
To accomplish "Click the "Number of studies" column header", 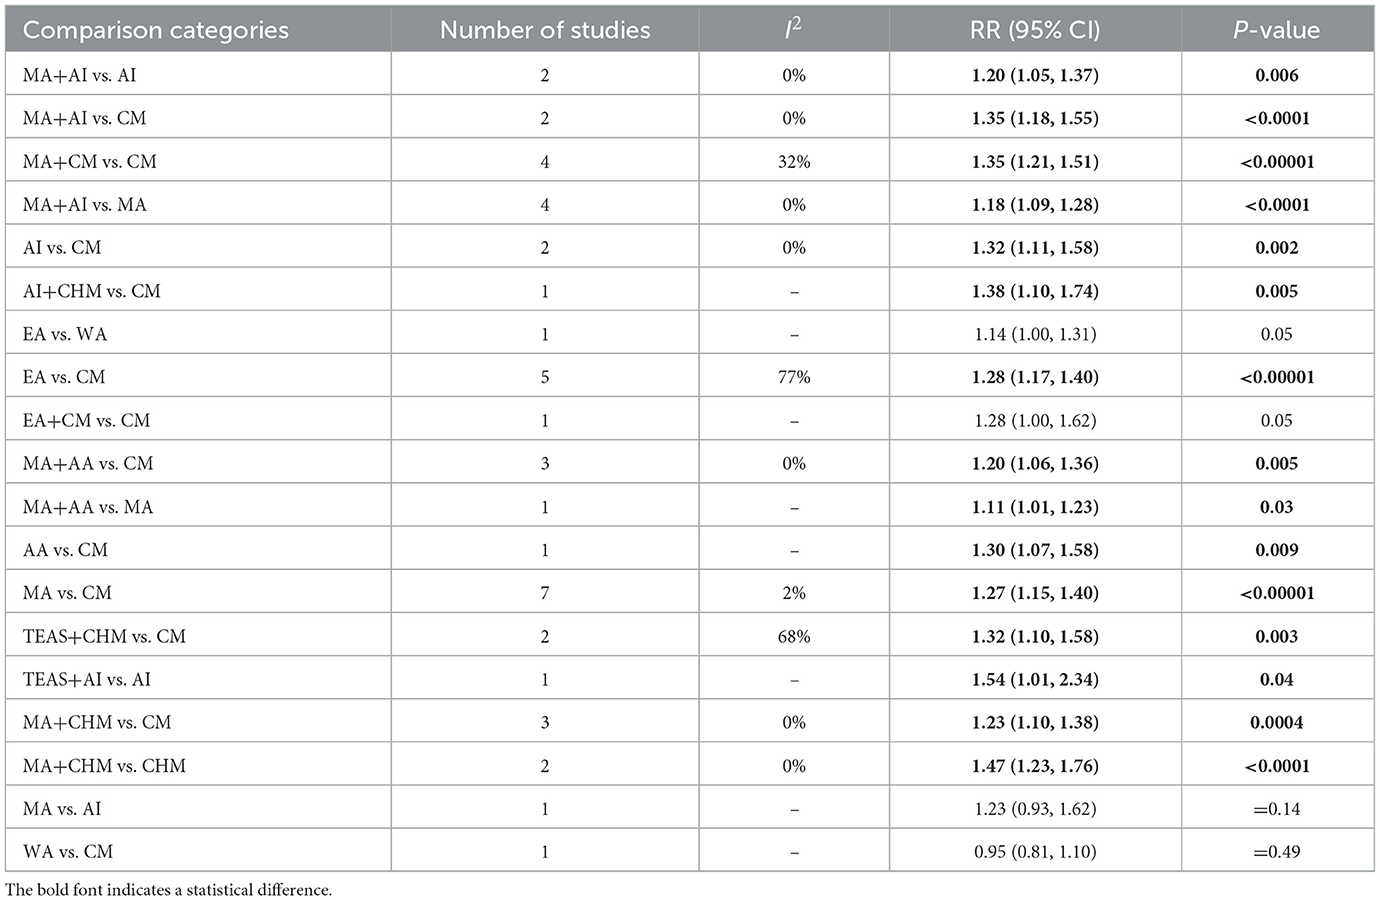I will 545,30.
